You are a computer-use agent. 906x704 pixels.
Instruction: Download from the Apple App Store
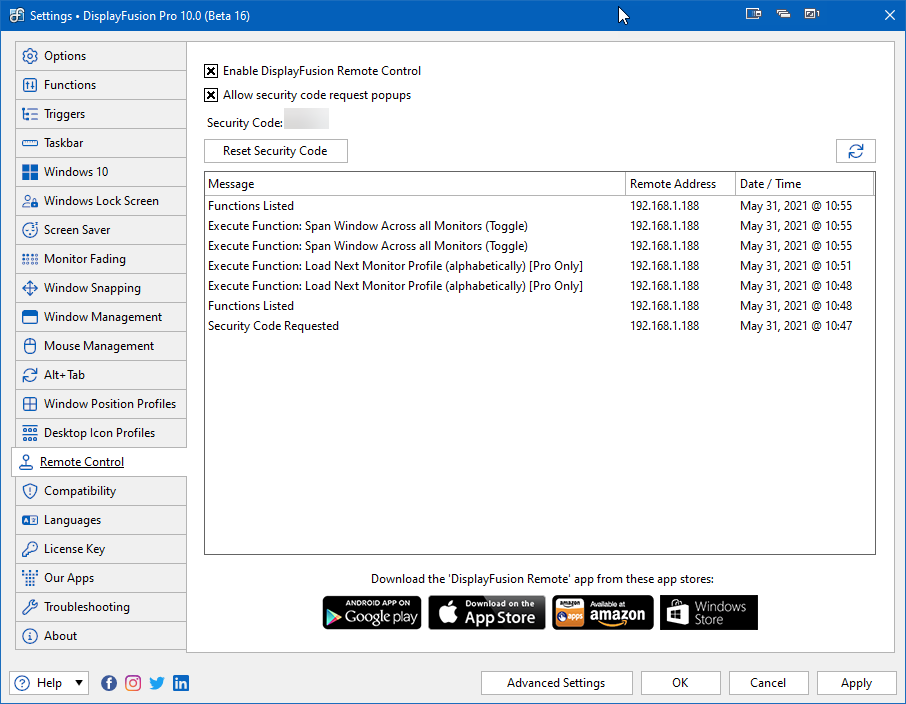pyautogui.click(x=487, y=612)
